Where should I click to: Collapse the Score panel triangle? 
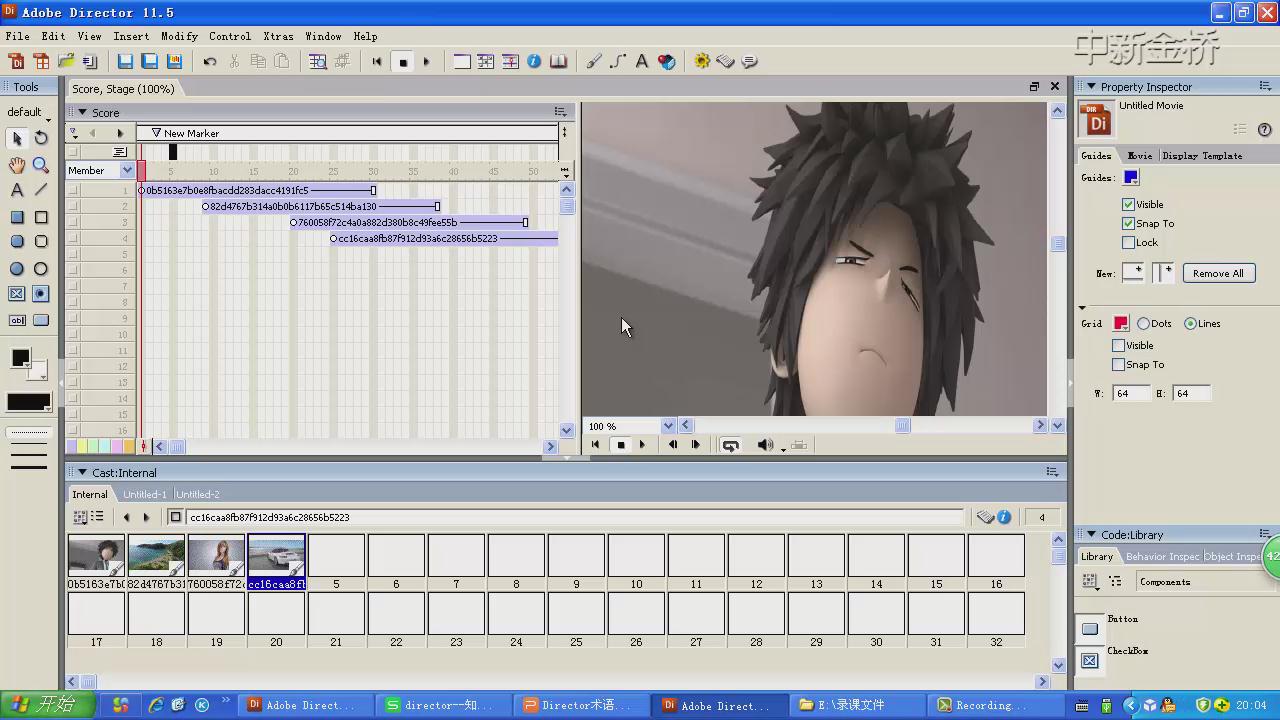(82, 112)
